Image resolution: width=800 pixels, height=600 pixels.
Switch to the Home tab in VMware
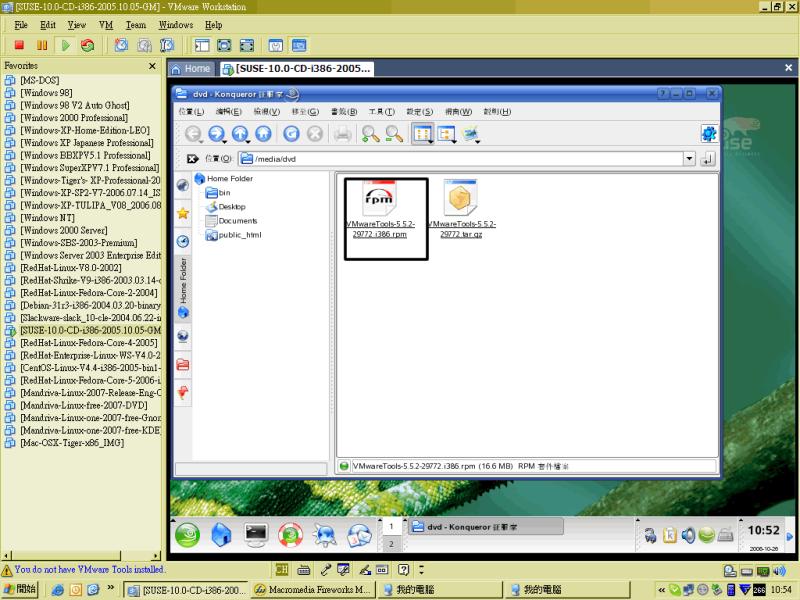click(190, 68)
